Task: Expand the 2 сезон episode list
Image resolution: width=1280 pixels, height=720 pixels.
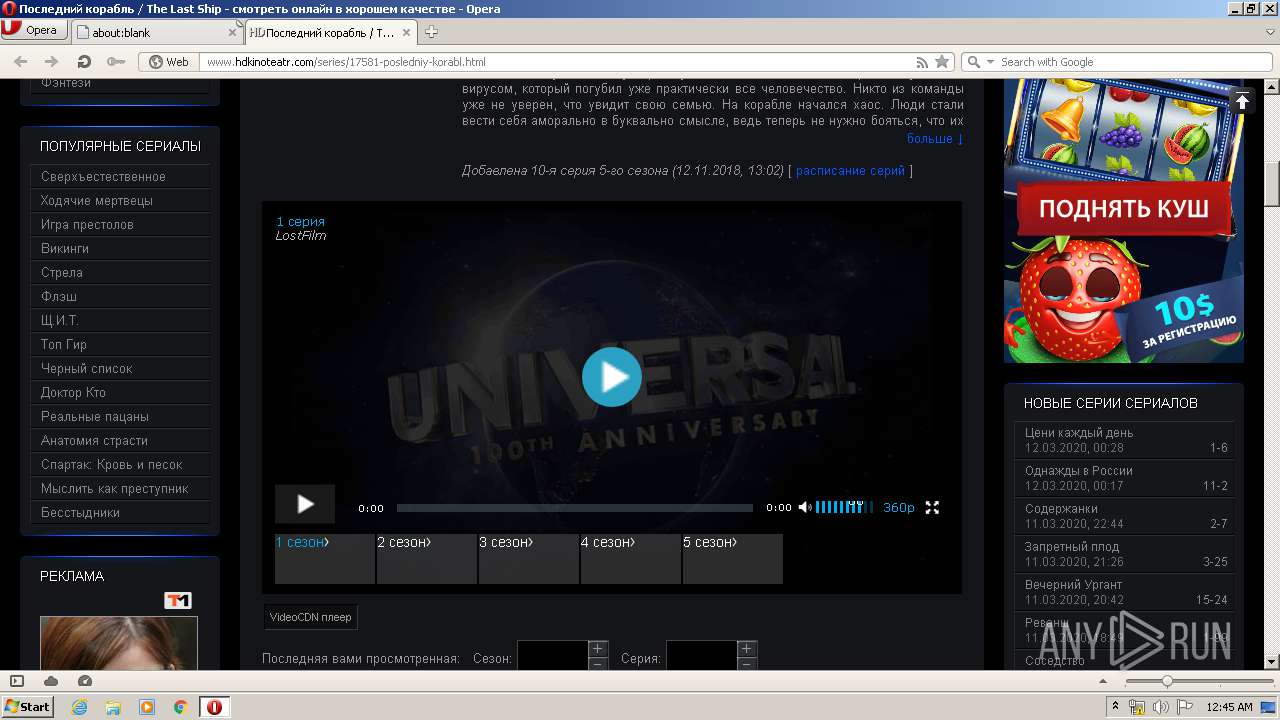Action: click(427, 558)
